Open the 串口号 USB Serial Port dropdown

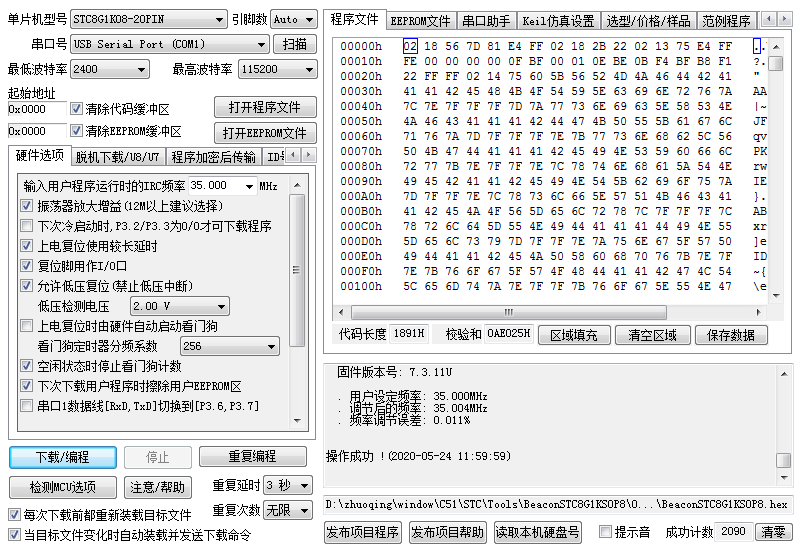click(170, 45)
